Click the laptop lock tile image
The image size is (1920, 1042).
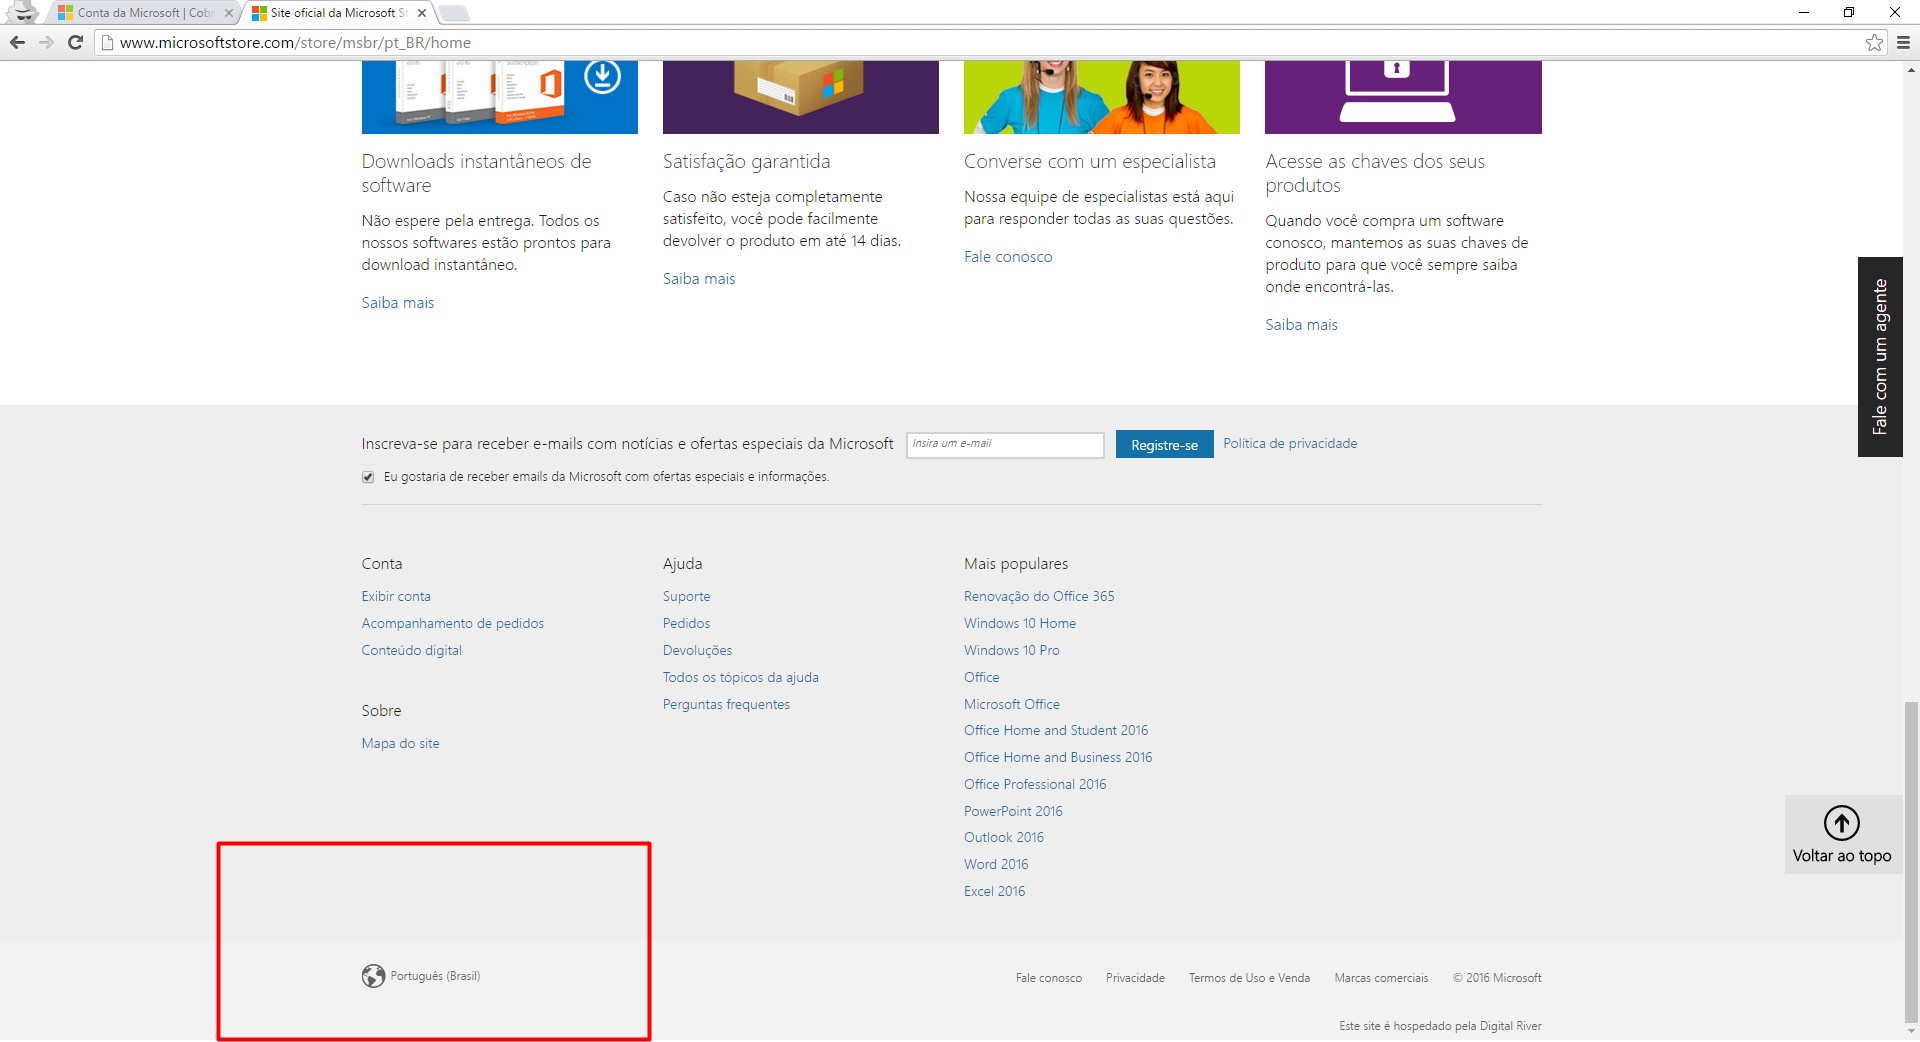[1403, 97]
